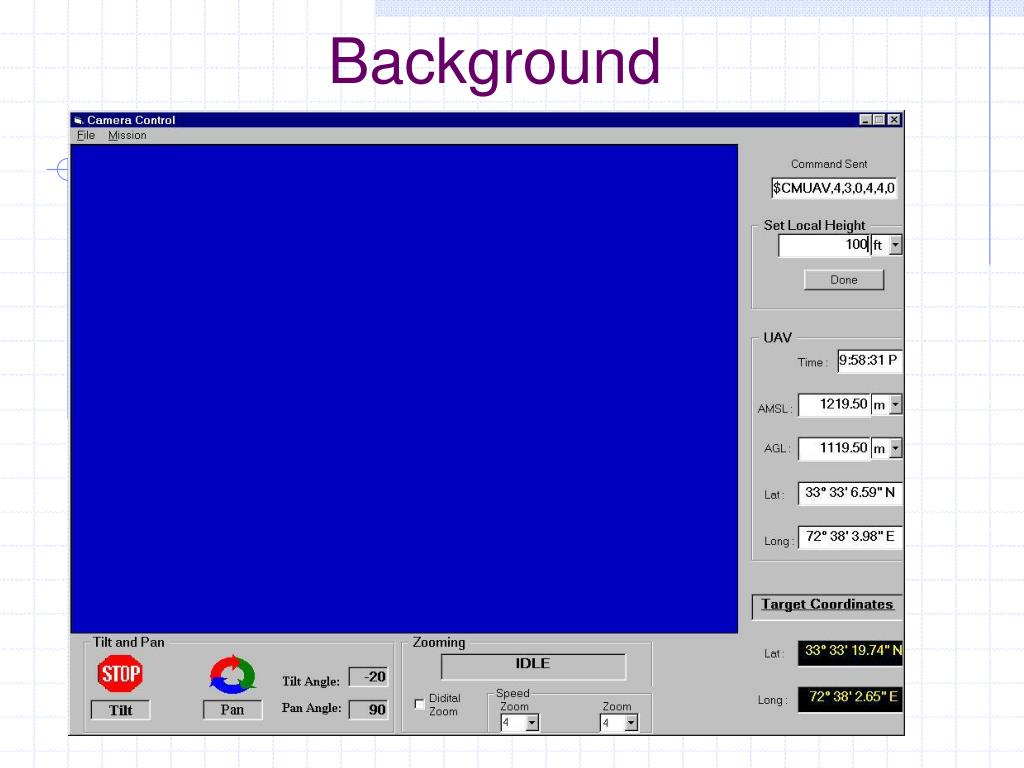This screenshot has width=1024, height=768.
Task: Open the File menu
Action: point(86,135)
